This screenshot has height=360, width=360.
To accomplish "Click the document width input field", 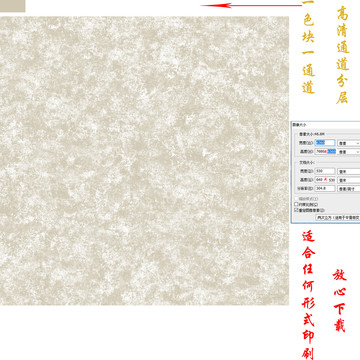I will coord(325,171).
